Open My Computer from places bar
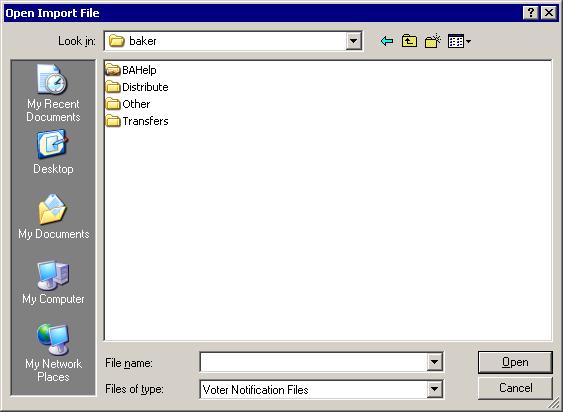 pos(53,283)
